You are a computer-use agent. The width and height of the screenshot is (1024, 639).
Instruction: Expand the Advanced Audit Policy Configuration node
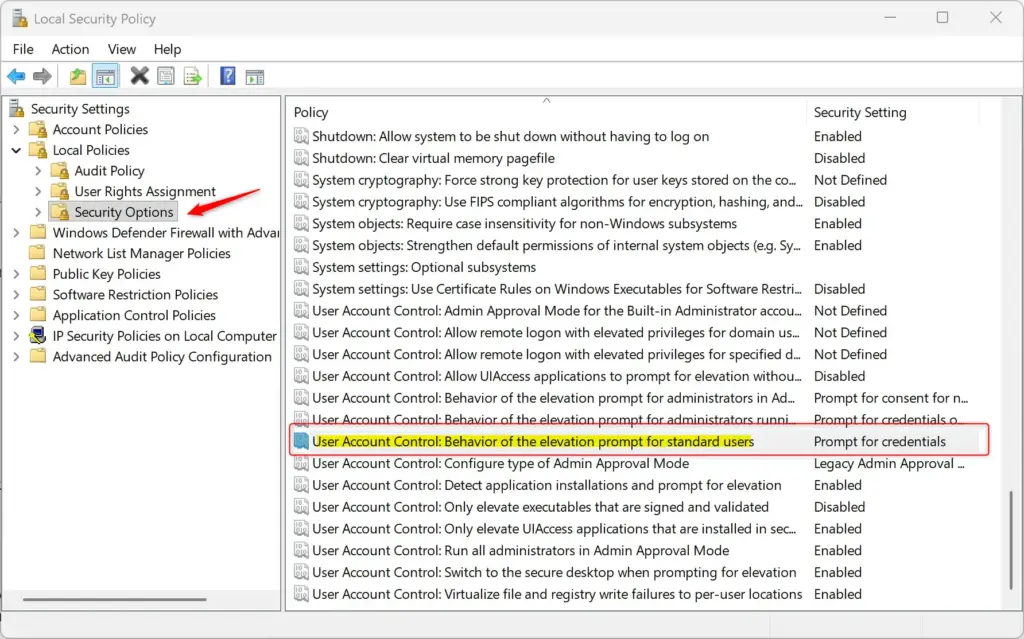[x=16, y=357]
